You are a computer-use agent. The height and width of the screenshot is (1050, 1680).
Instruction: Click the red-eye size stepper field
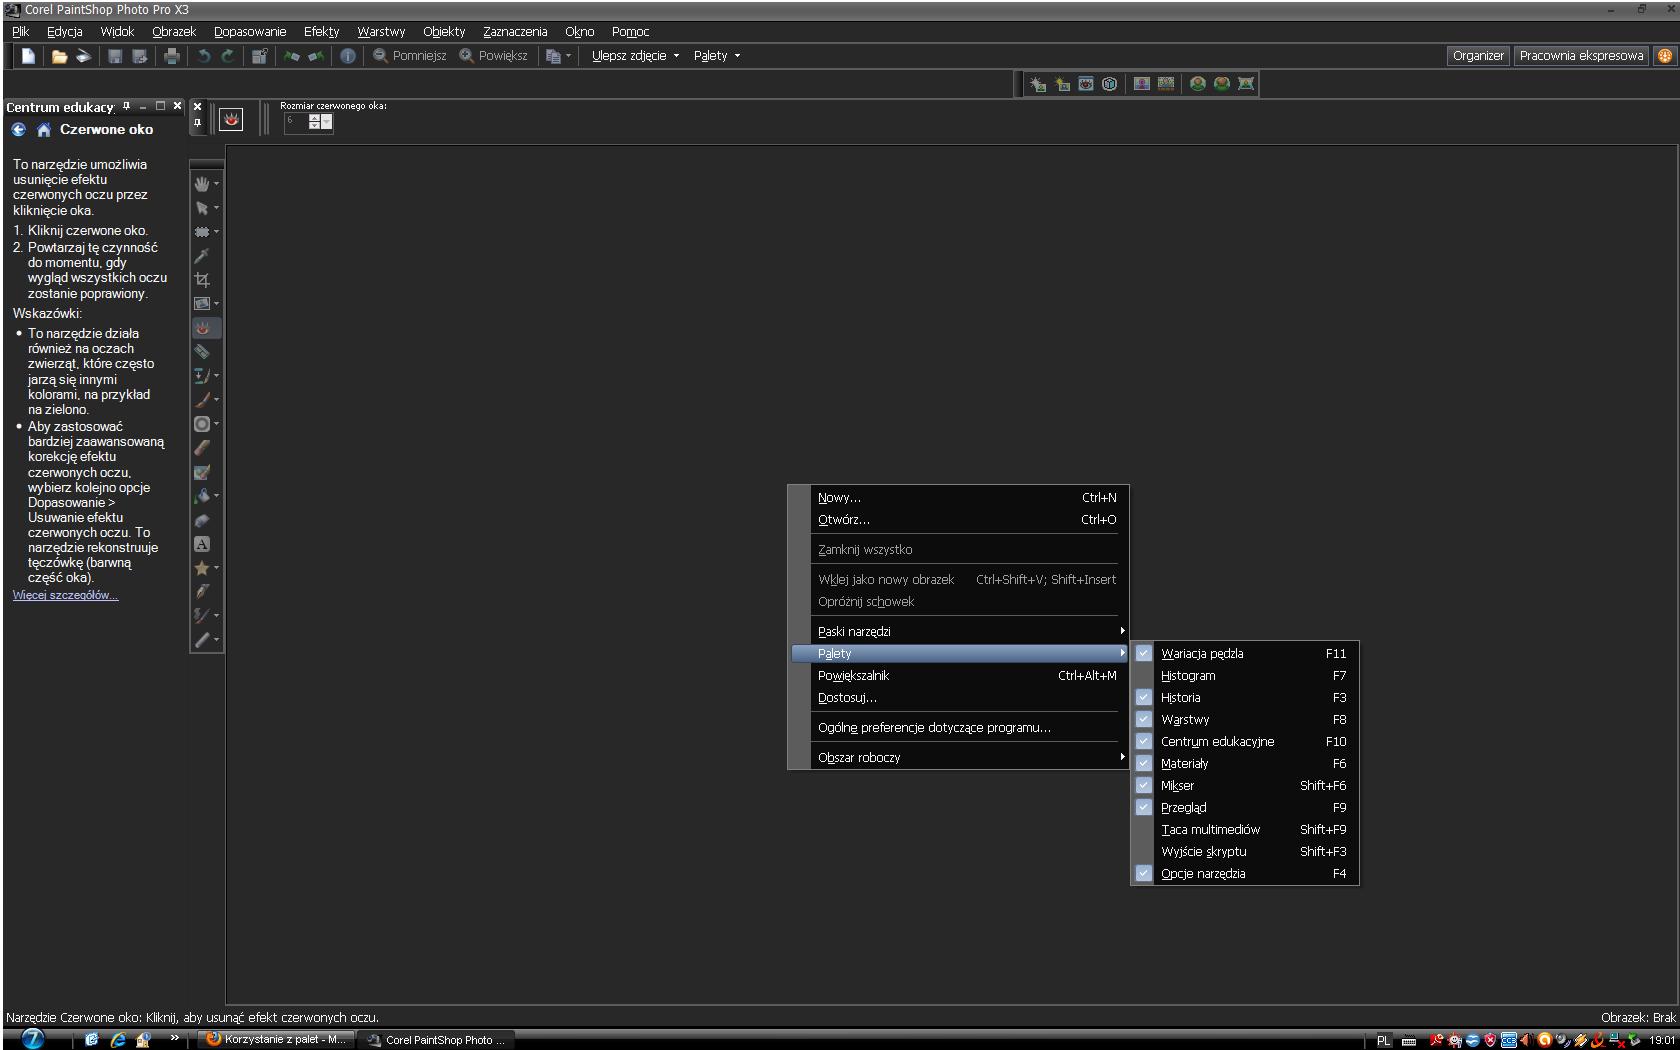pyautogui.click(x=295, y=122)
